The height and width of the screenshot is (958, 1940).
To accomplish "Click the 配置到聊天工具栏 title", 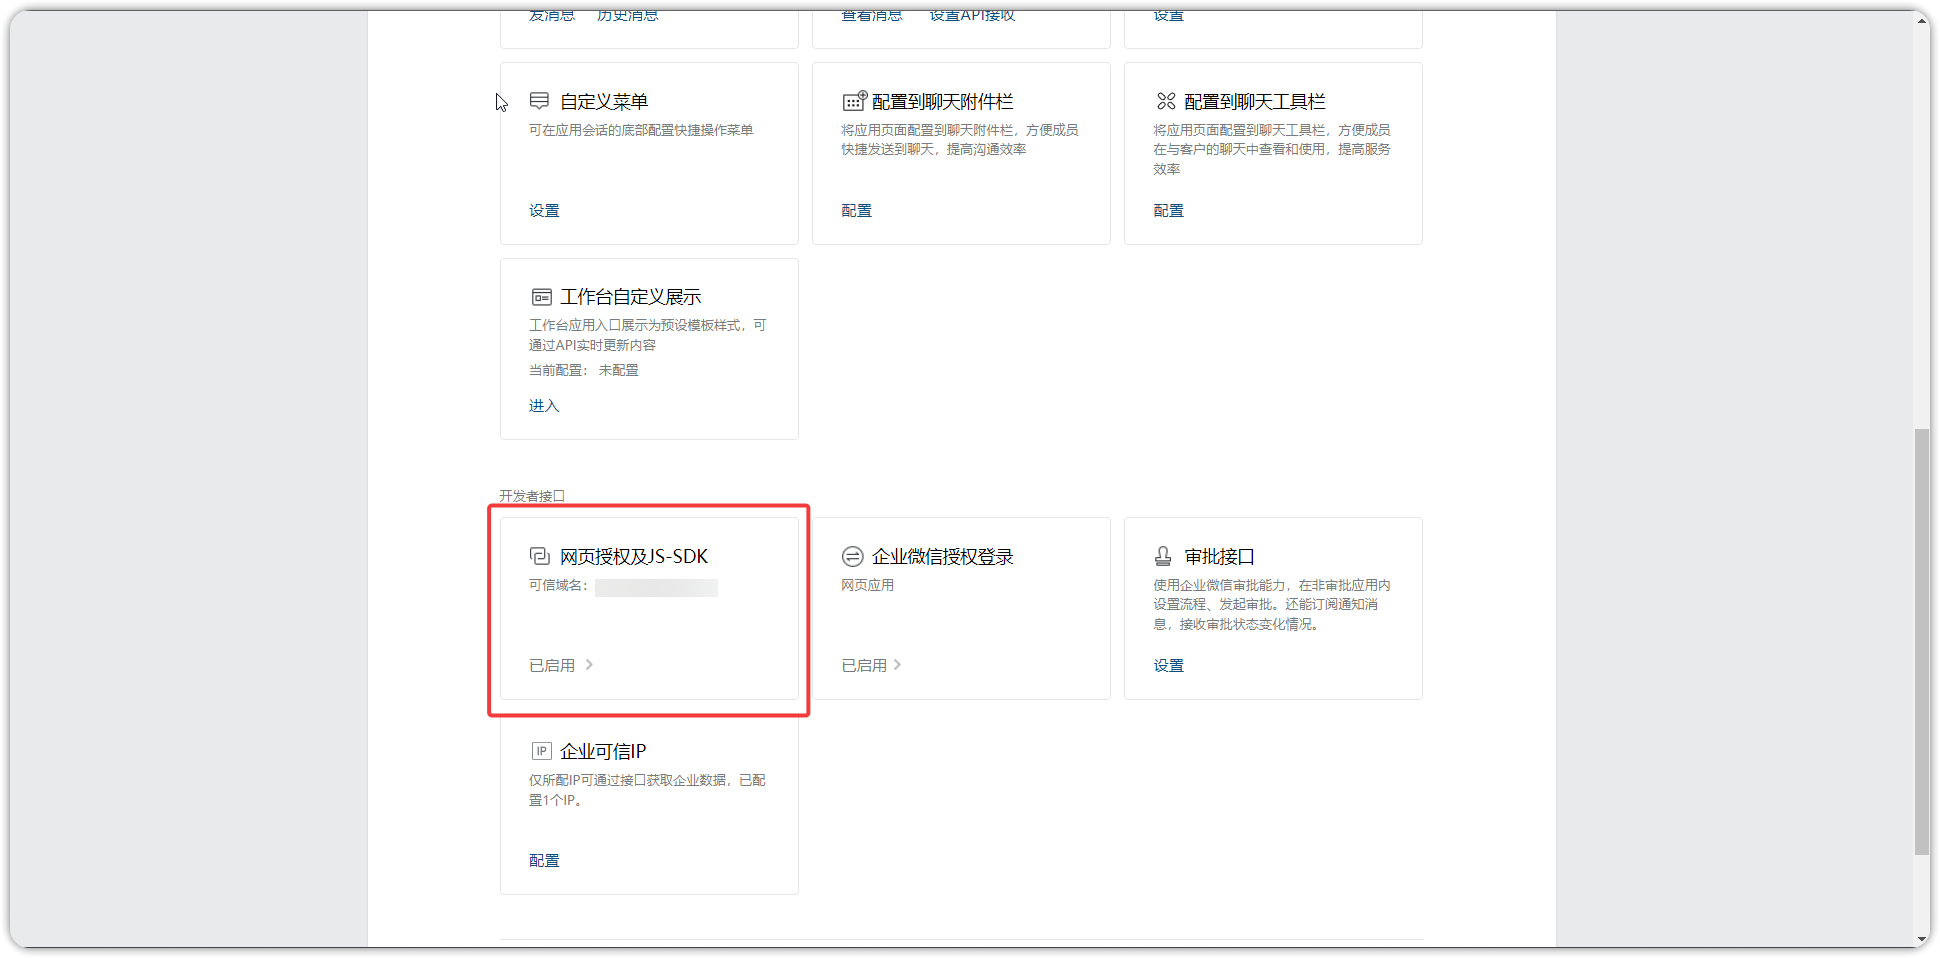I will coord(1254,101).
